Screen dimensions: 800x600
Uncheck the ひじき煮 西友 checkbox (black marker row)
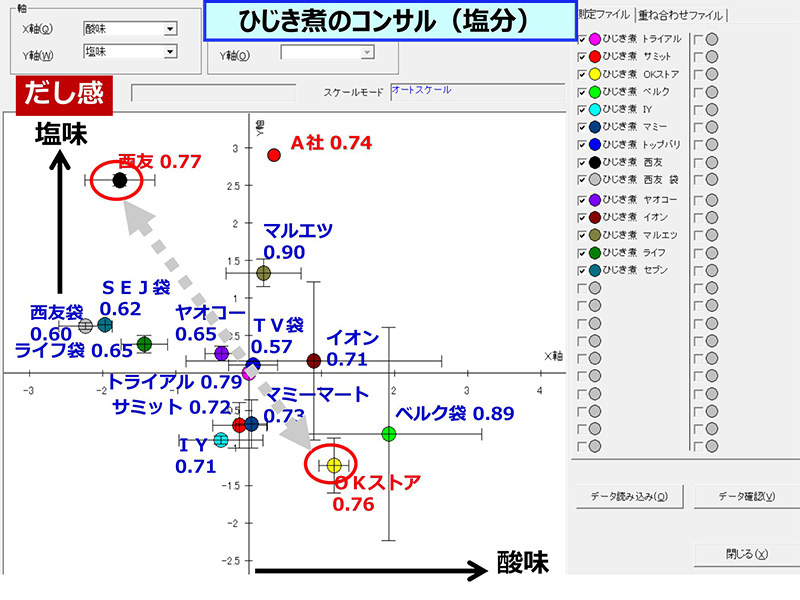pyautogui.click(x=582, y=163)
